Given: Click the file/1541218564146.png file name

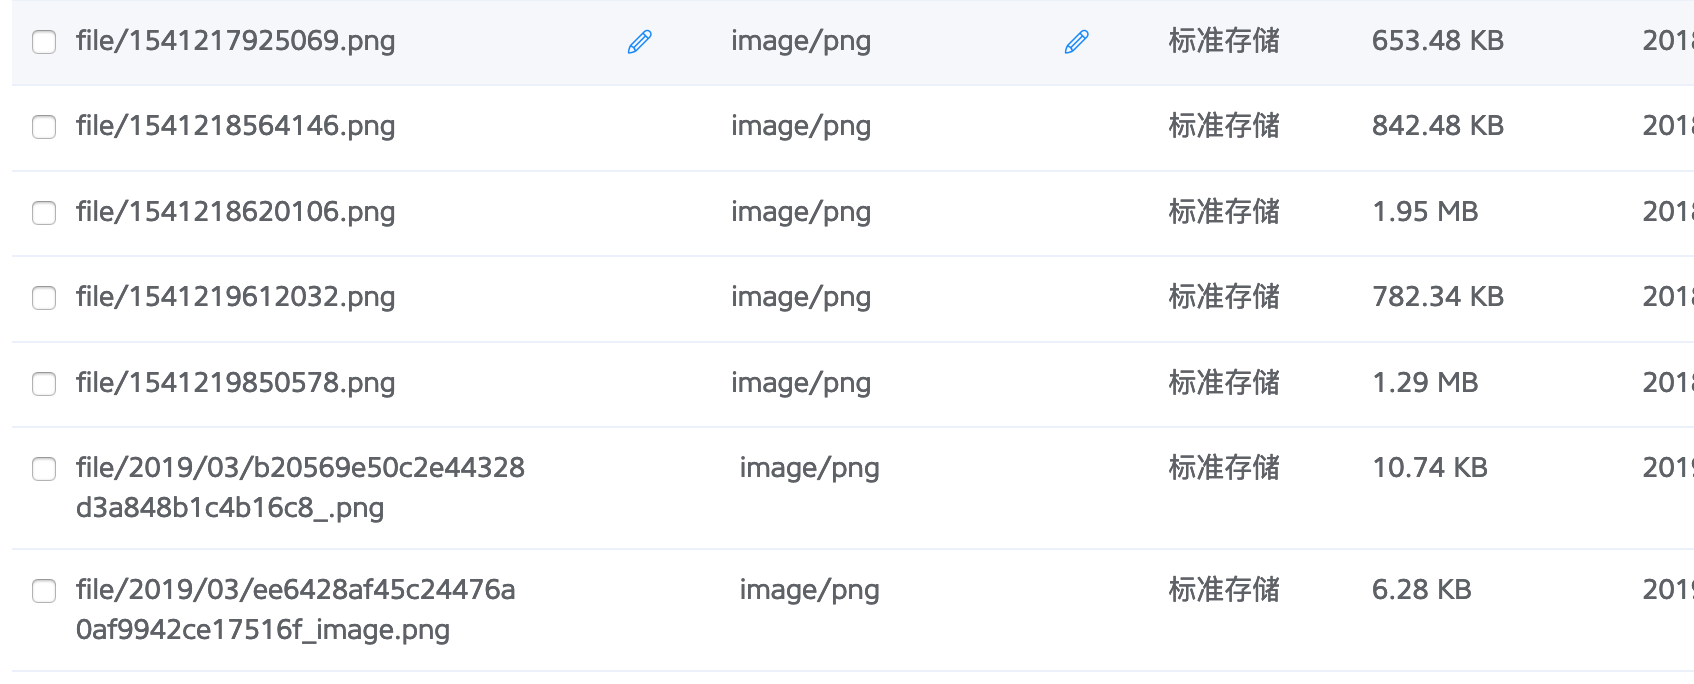Looking at the screenshot, I should click(x=235, y=126).
